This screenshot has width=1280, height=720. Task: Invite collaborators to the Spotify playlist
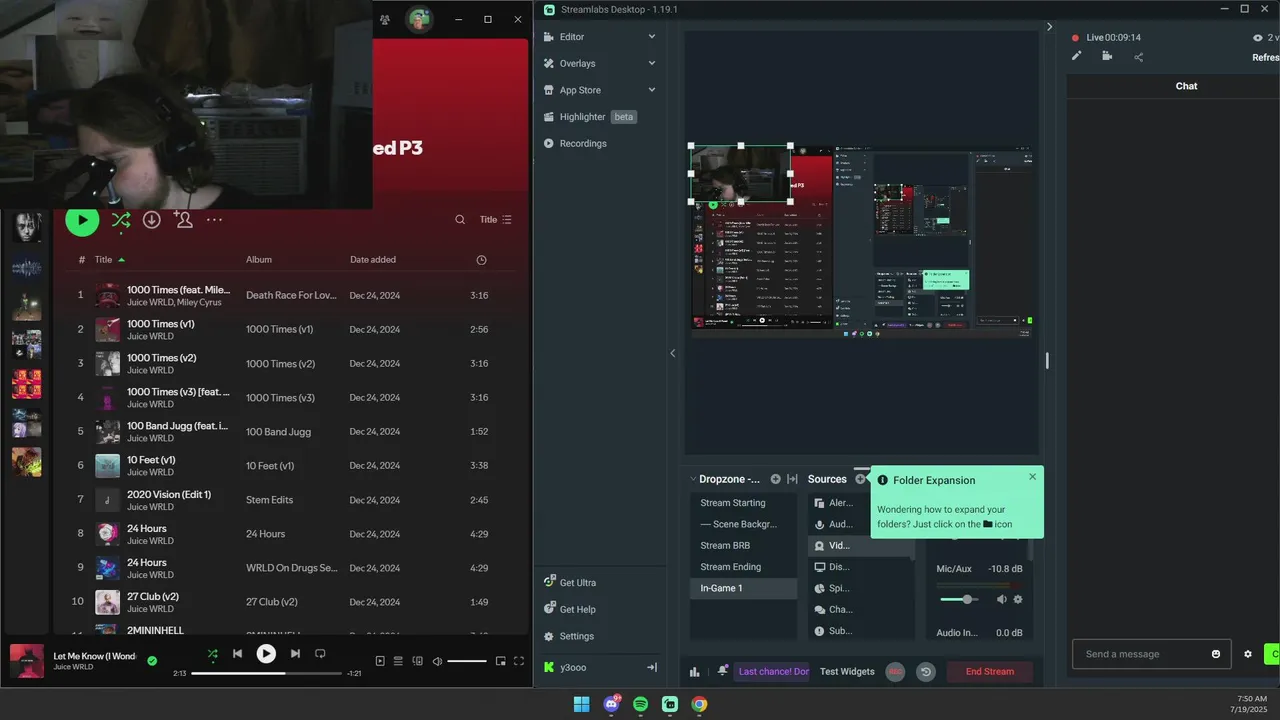click(183, 220)
